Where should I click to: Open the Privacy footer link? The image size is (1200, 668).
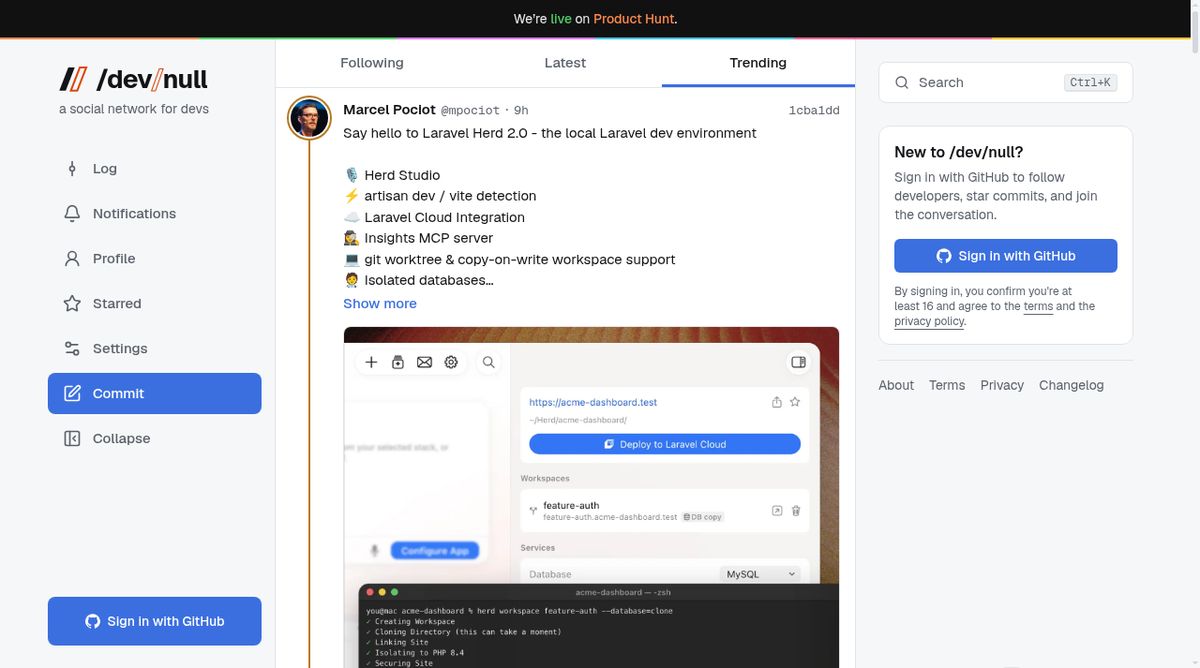pyautogui.click(x=1002, y=385)
